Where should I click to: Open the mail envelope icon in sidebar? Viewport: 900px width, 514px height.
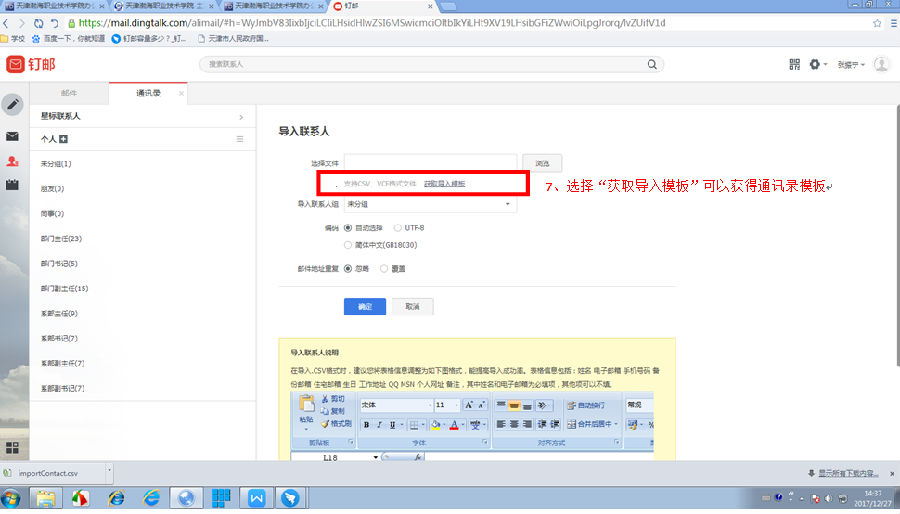click(13, 136)
